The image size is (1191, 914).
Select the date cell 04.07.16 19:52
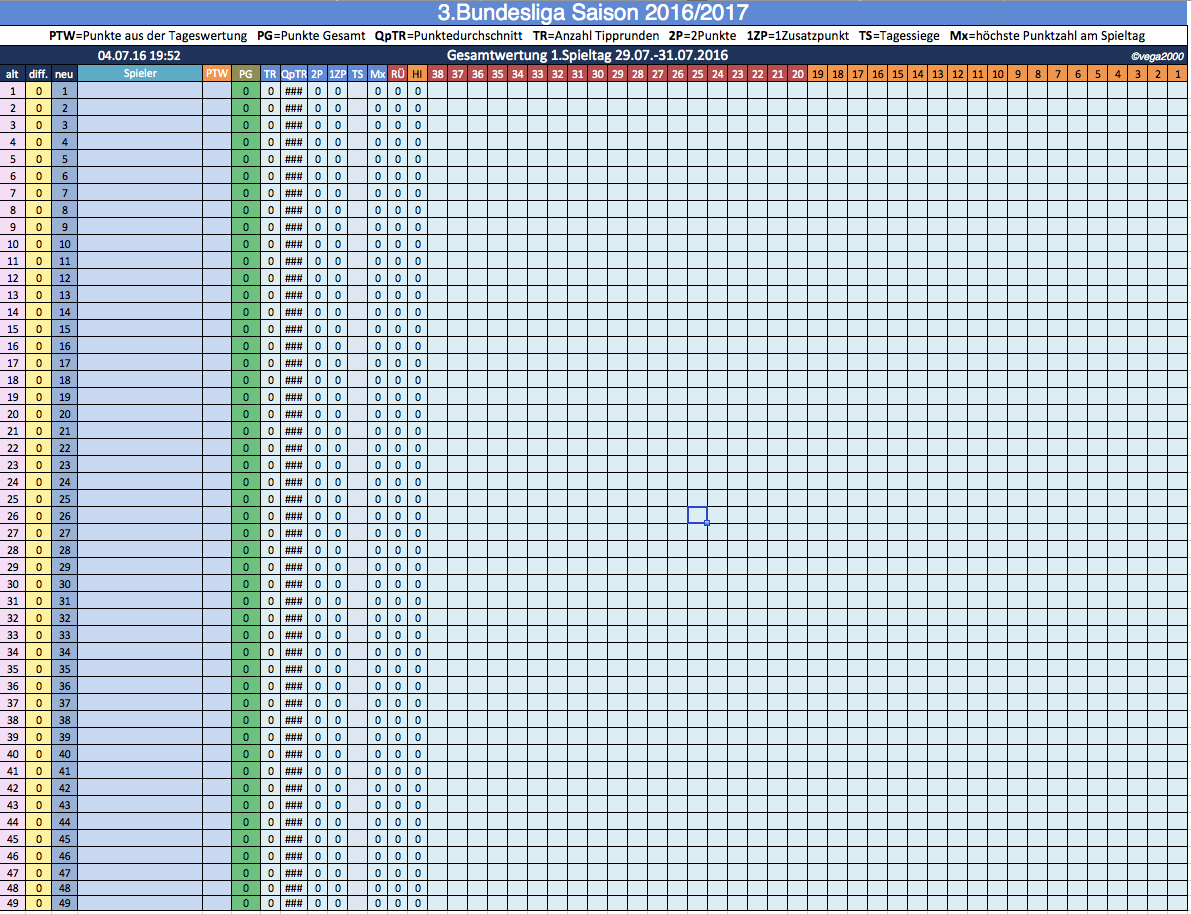pos(139,55)
